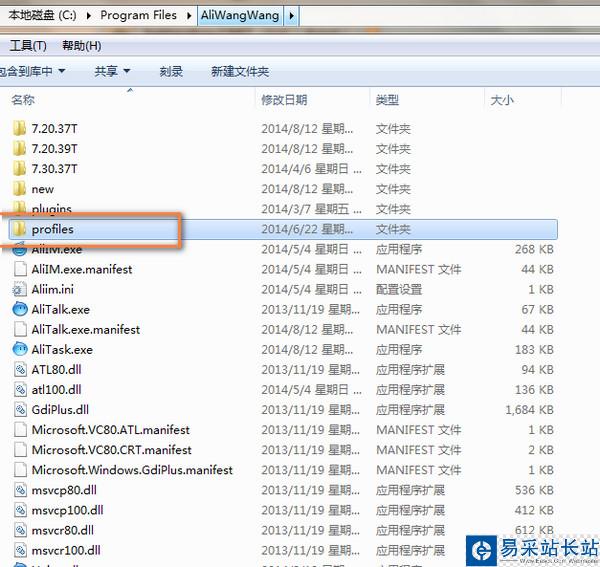Select the file name AliIM.exe.manifest
This screenshot has height=567, width=600.
click(82, 269)
